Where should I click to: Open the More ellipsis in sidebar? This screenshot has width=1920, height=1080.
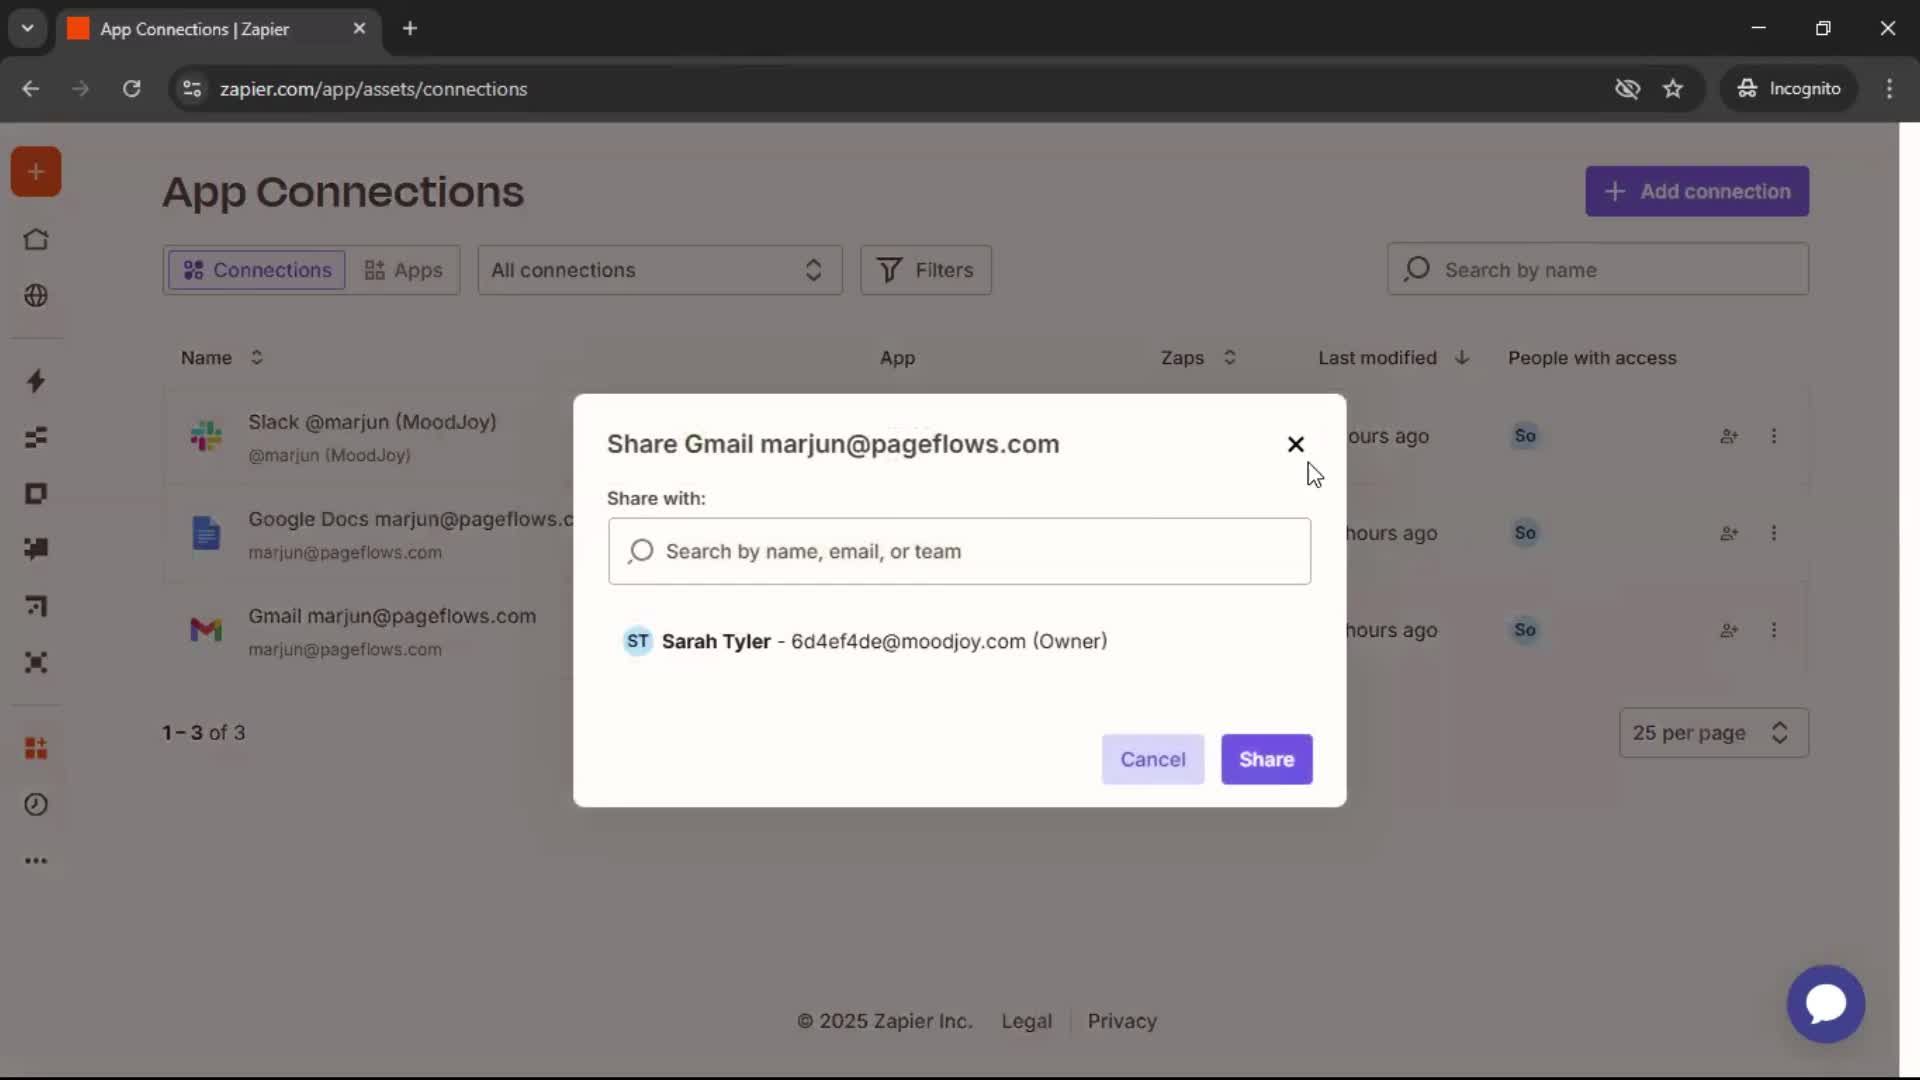(36, 861)
